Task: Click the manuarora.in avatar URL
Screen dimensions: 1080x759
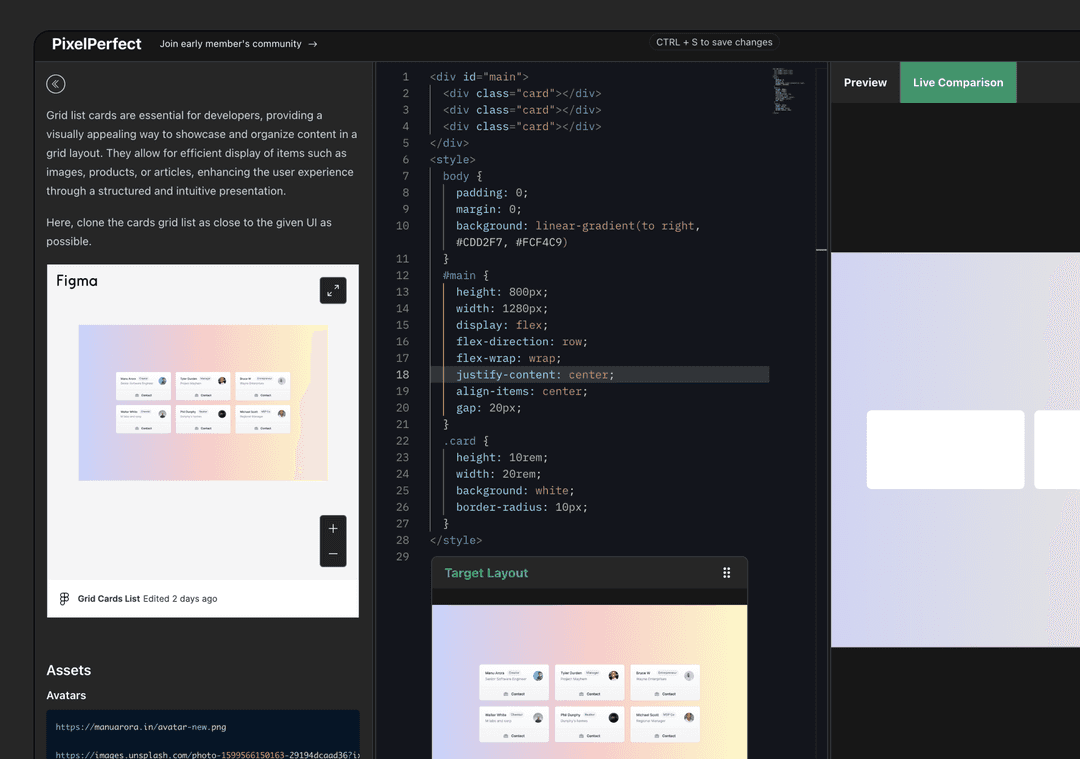Action: (x=140, y=727)
